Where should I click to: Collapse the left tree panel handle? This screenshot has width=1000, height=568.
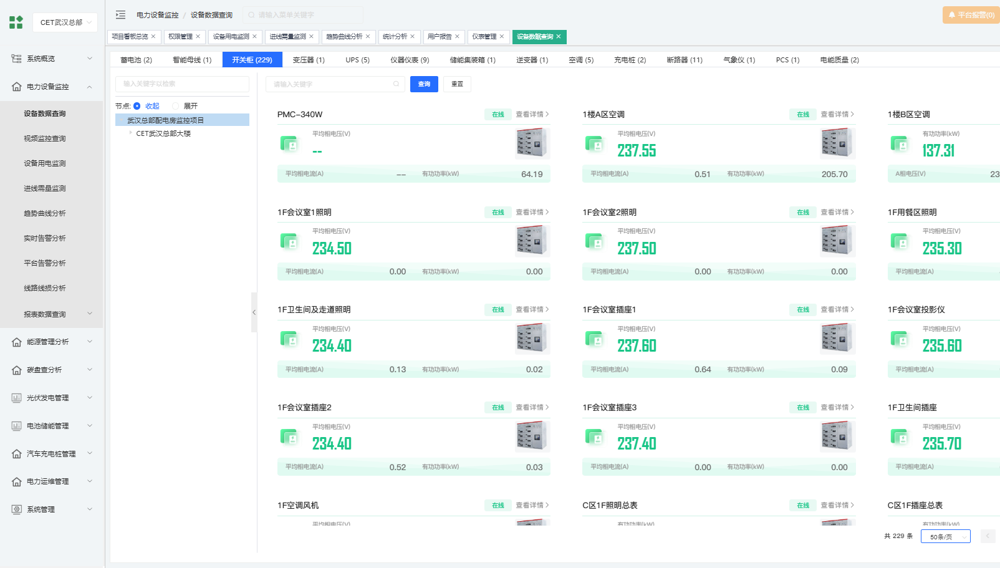coord(254,312)
